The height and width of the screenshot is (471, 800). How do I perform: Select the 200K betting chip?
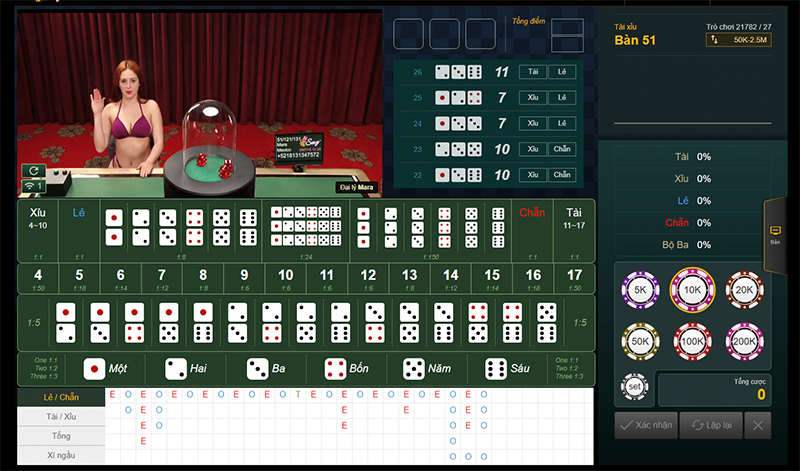pos(744,341)
